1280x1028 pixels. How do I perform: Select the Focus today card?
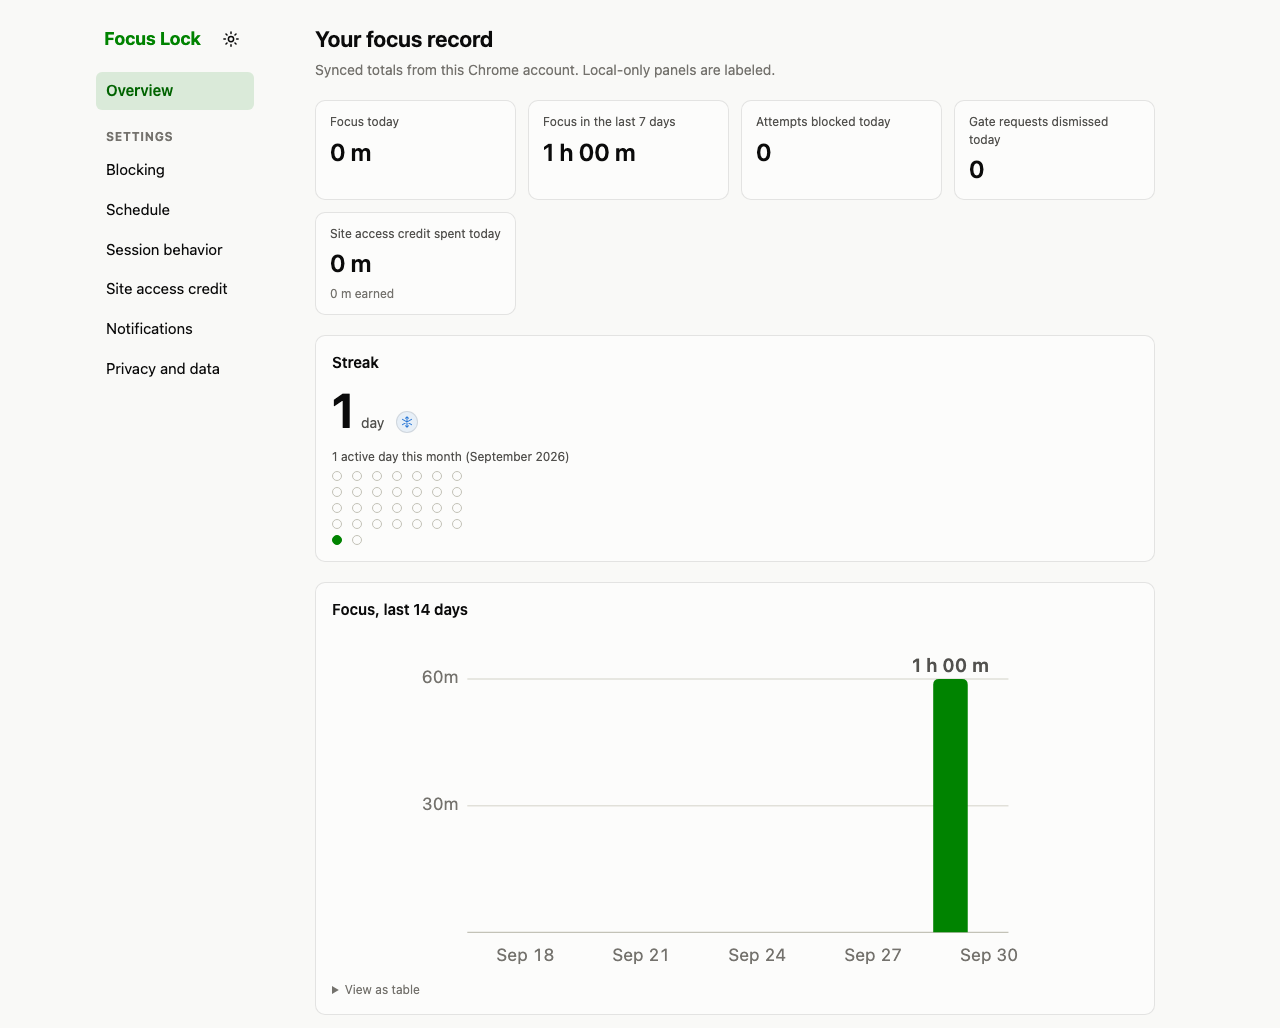(415, 150)
